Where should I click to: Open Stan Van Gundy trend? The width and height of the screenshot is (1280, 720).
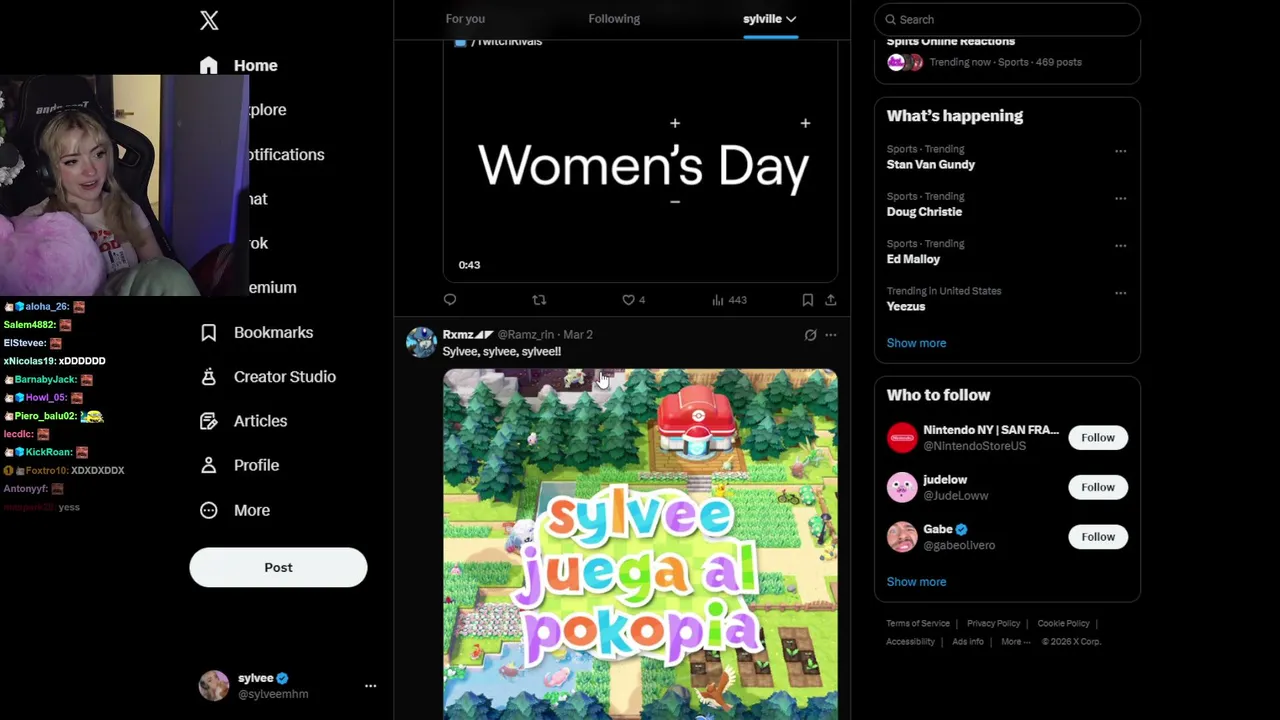(1007, 157)
